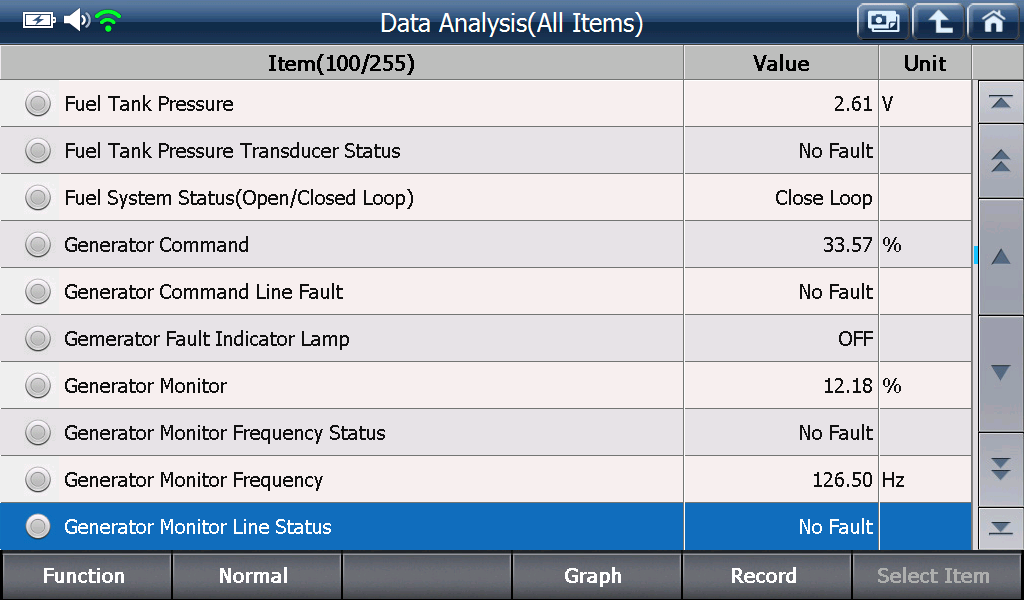Image resolution: width=1024 pixels, height=600 pixels.
Task: Go to home screen via house icon
Action: tap(993, 22)
